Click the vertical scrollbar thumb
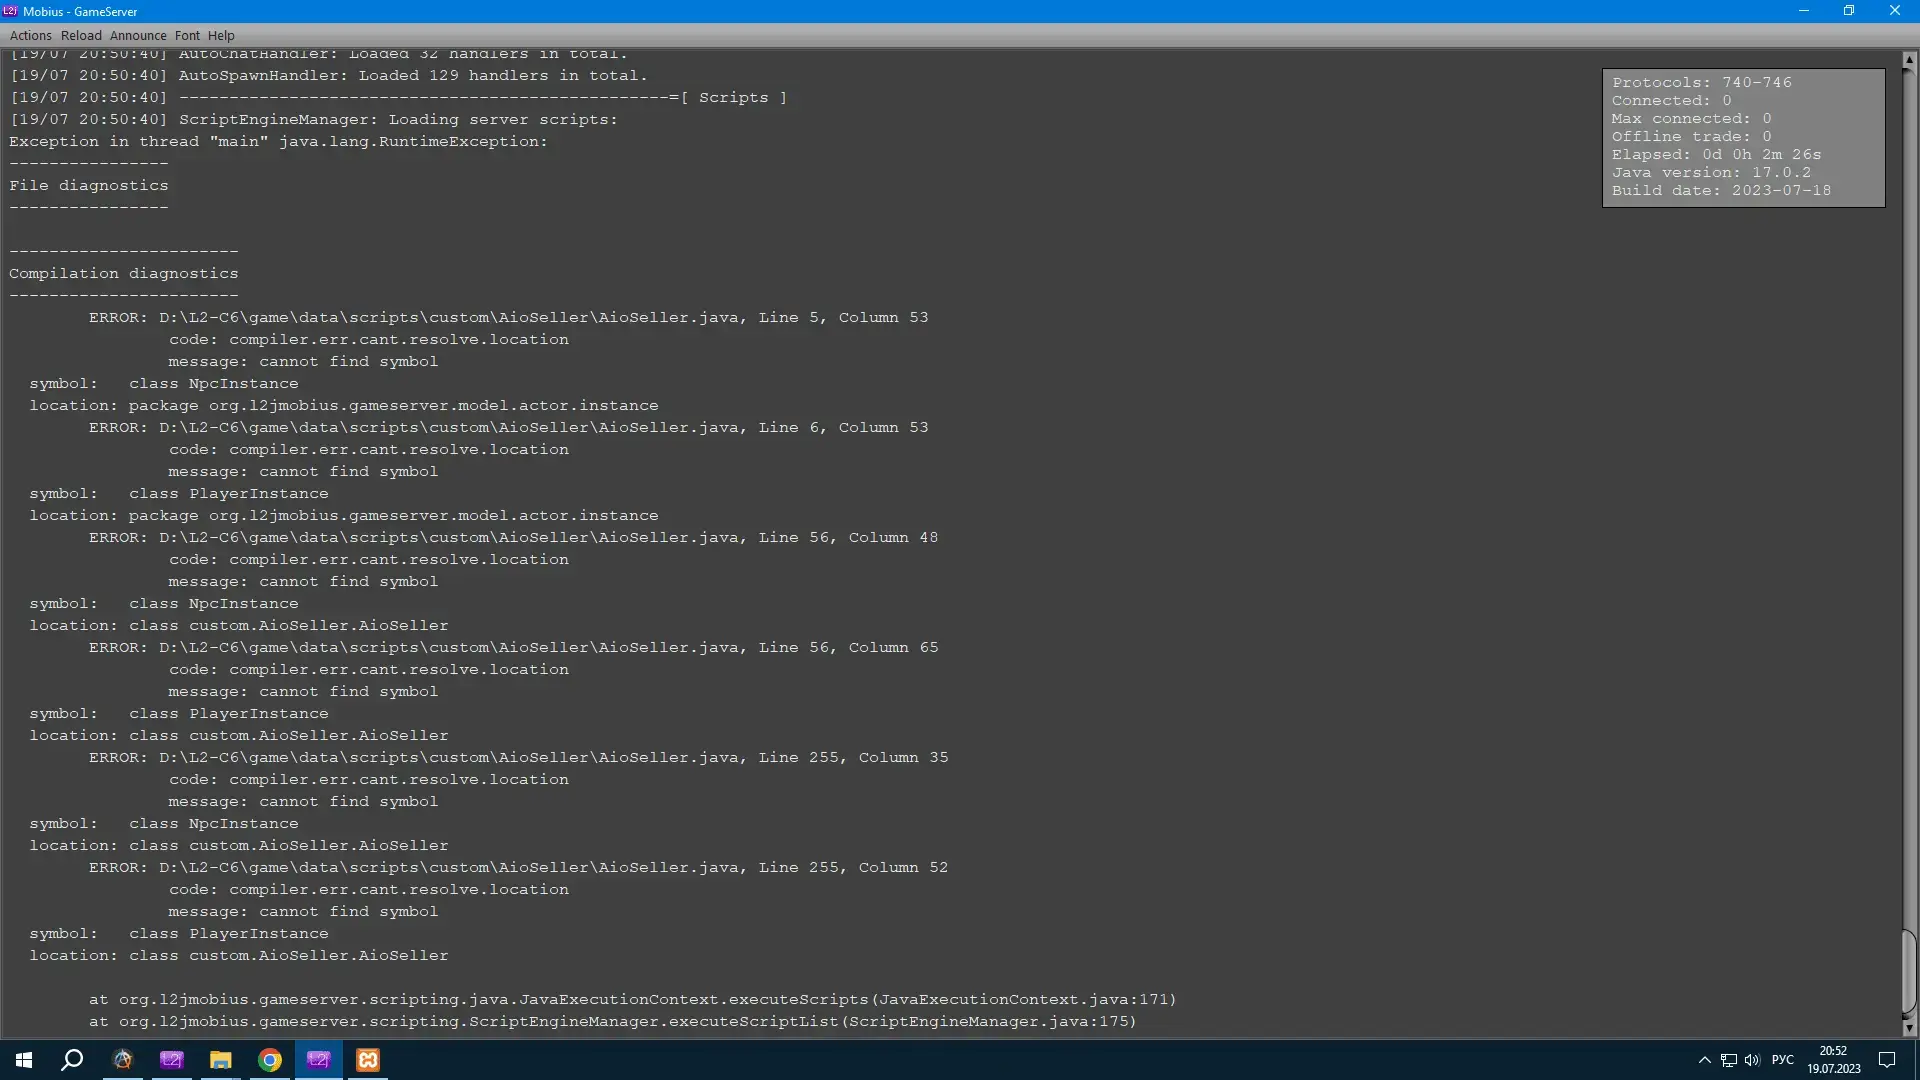The image size is (1920, 1080). click(x=1908, y=972)
